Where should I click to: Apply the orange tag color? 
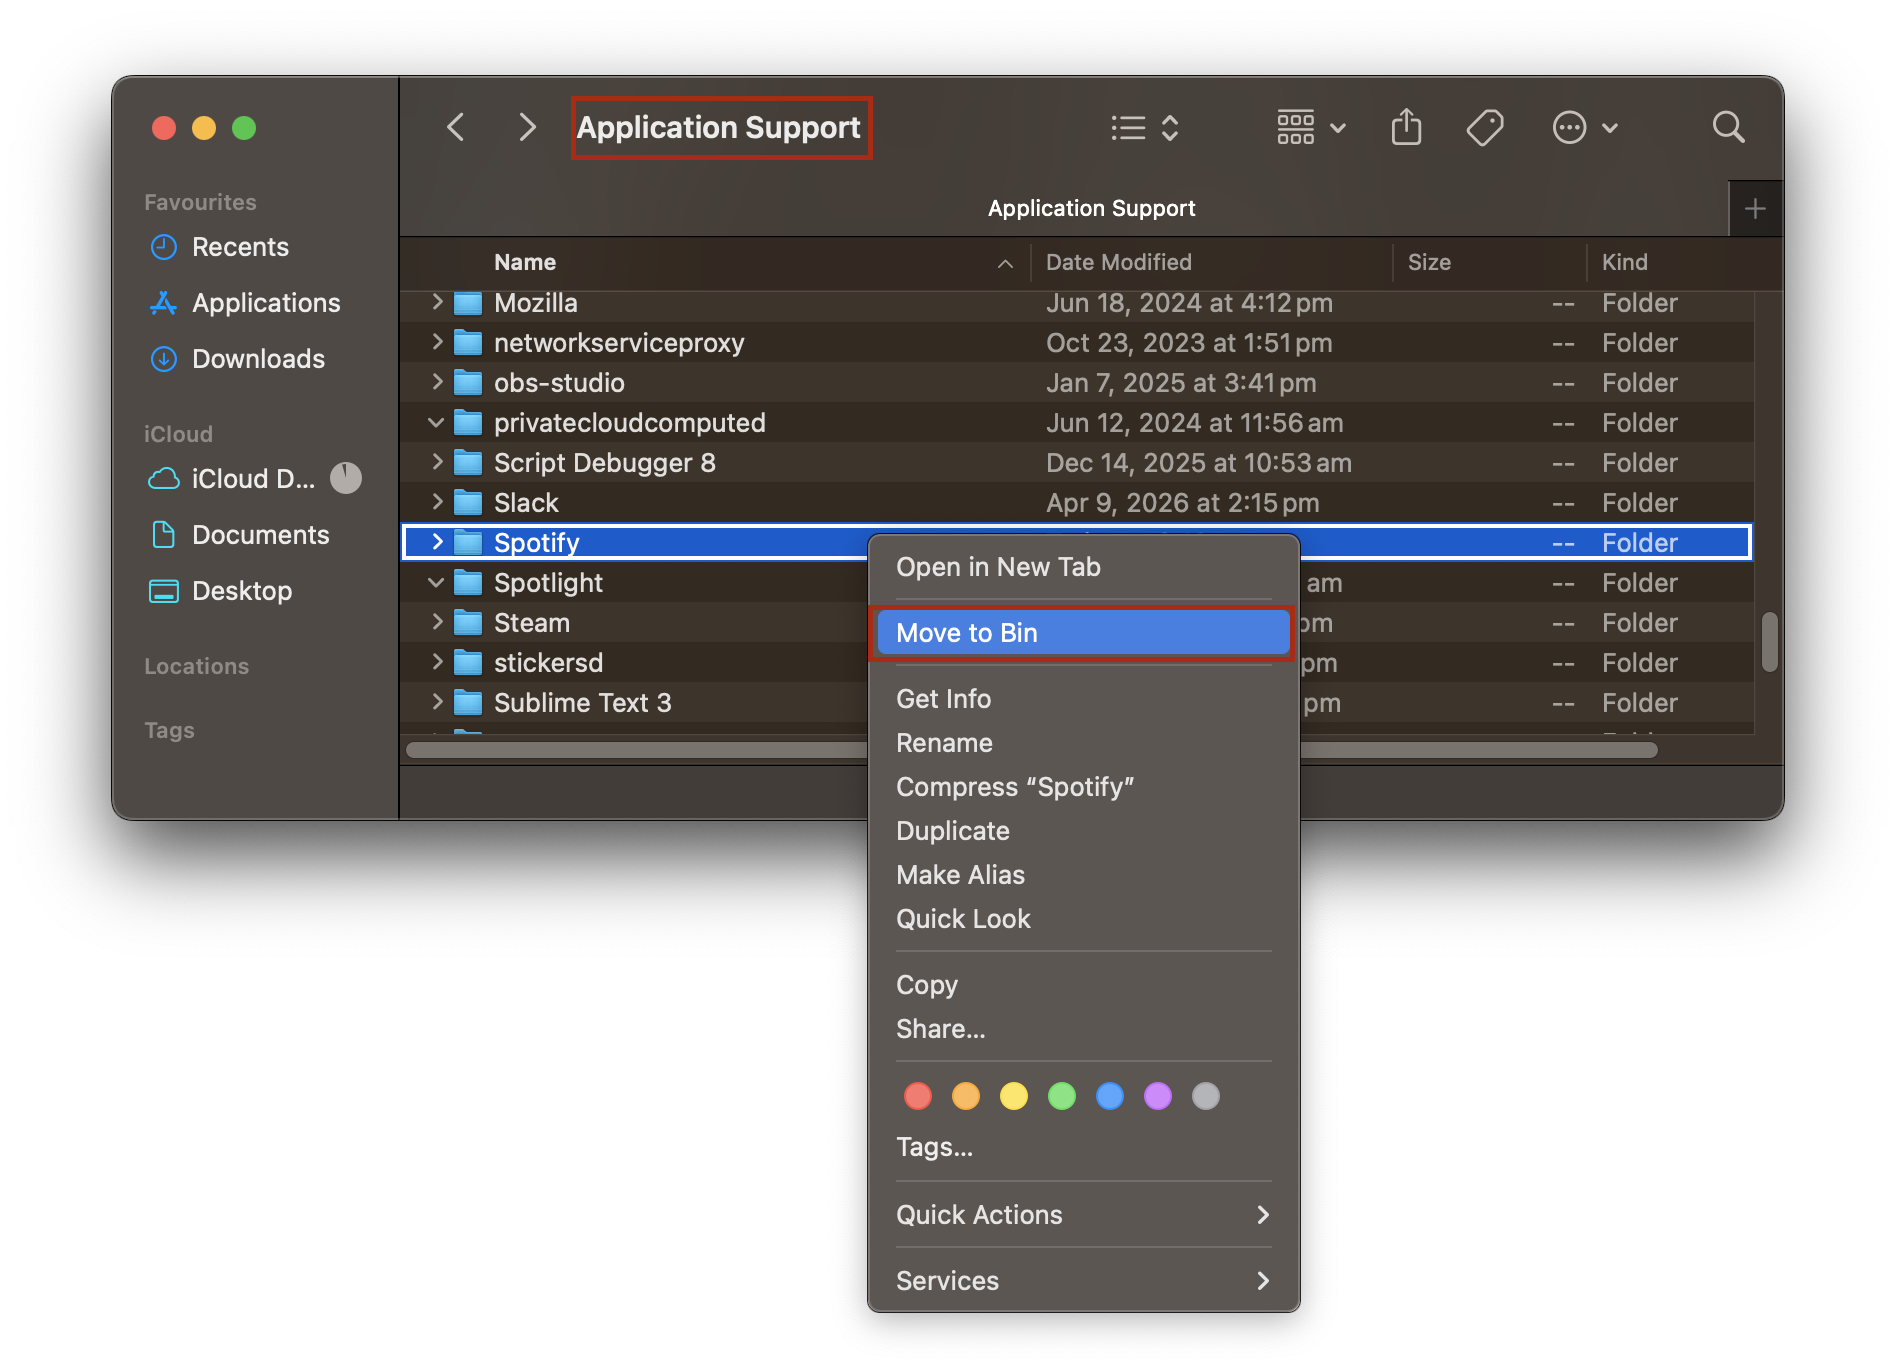966,1096
